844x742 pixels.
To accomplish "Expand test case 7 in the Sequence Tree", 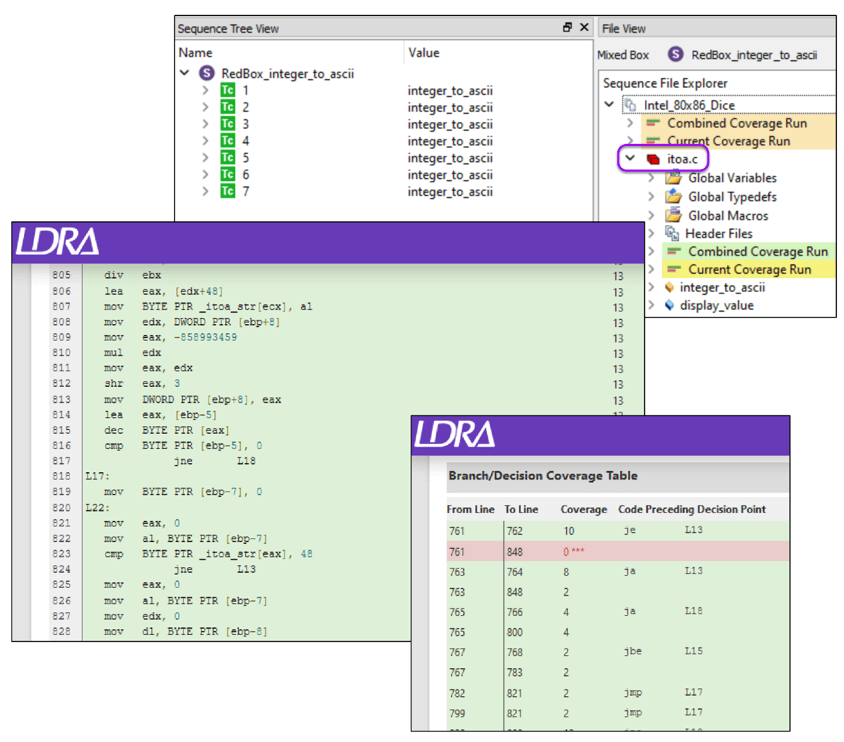I will [x=205, y=191].
